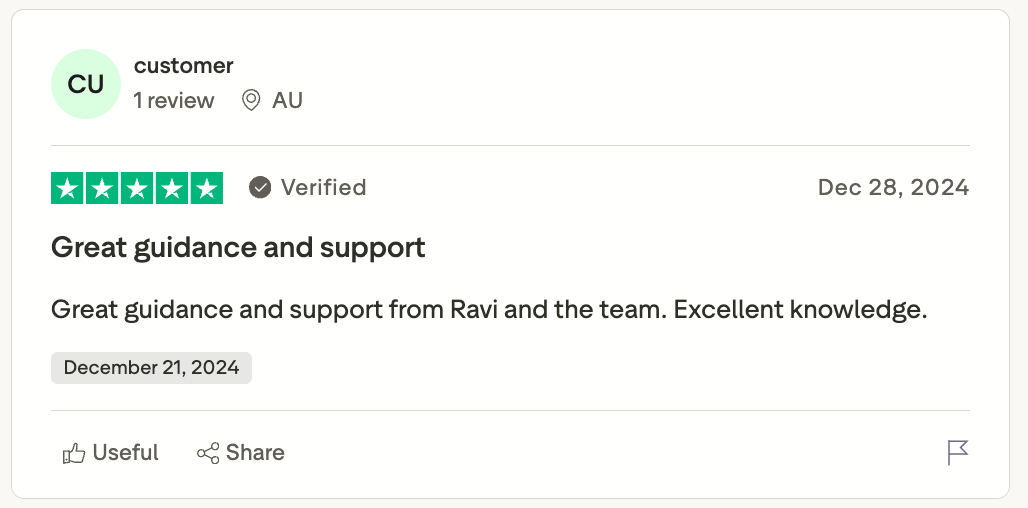Mark review as Useful via its label

[125, 453]
